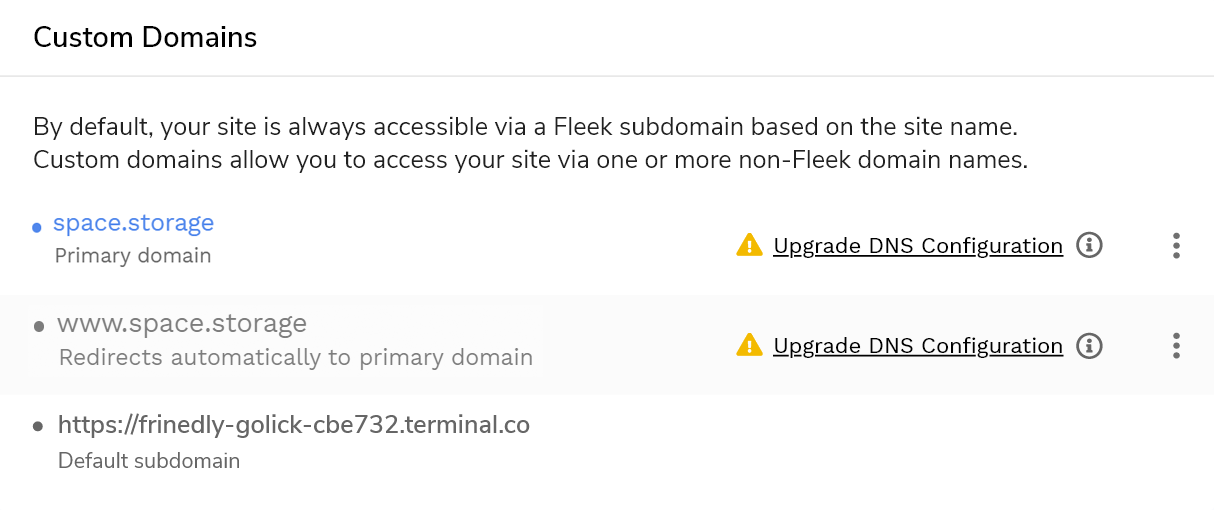Click the warning triangle beside space.storage

tap(749, 245)
